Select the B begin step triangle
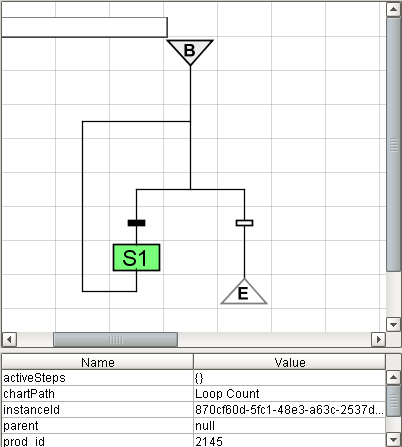402x447 pixels. coord(190,51)
